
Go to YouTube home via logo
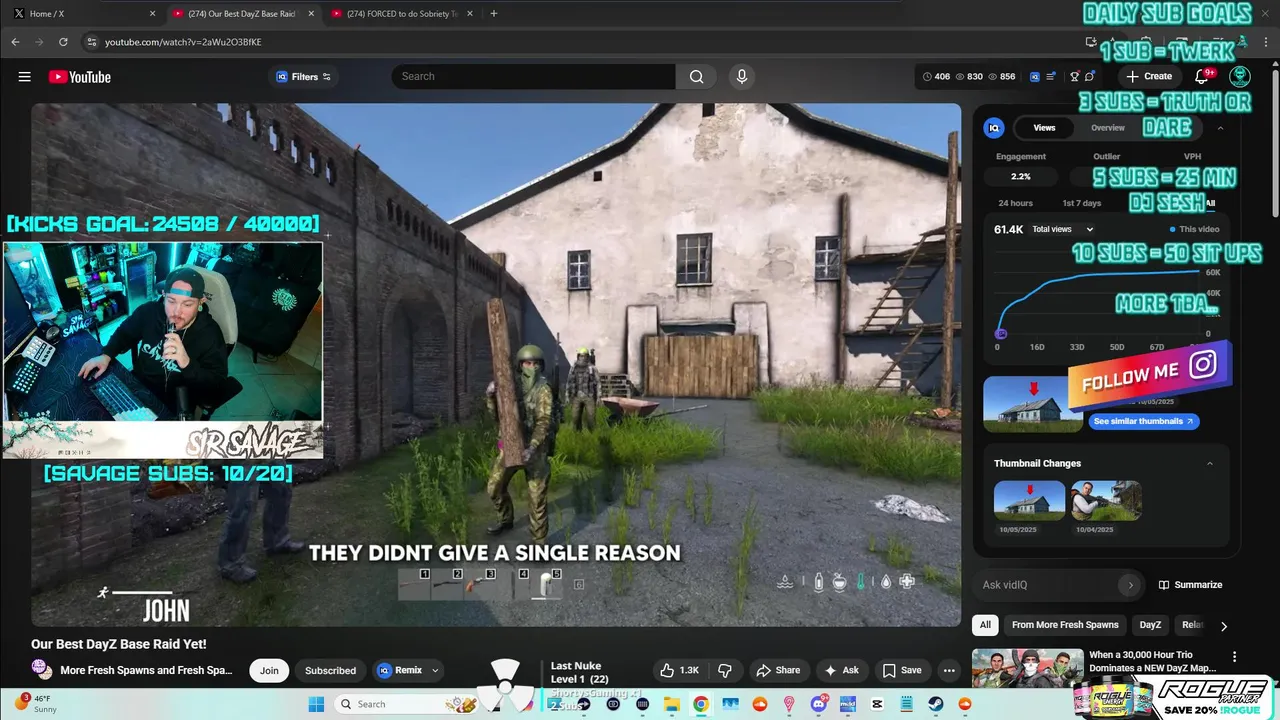pos(79,77)
